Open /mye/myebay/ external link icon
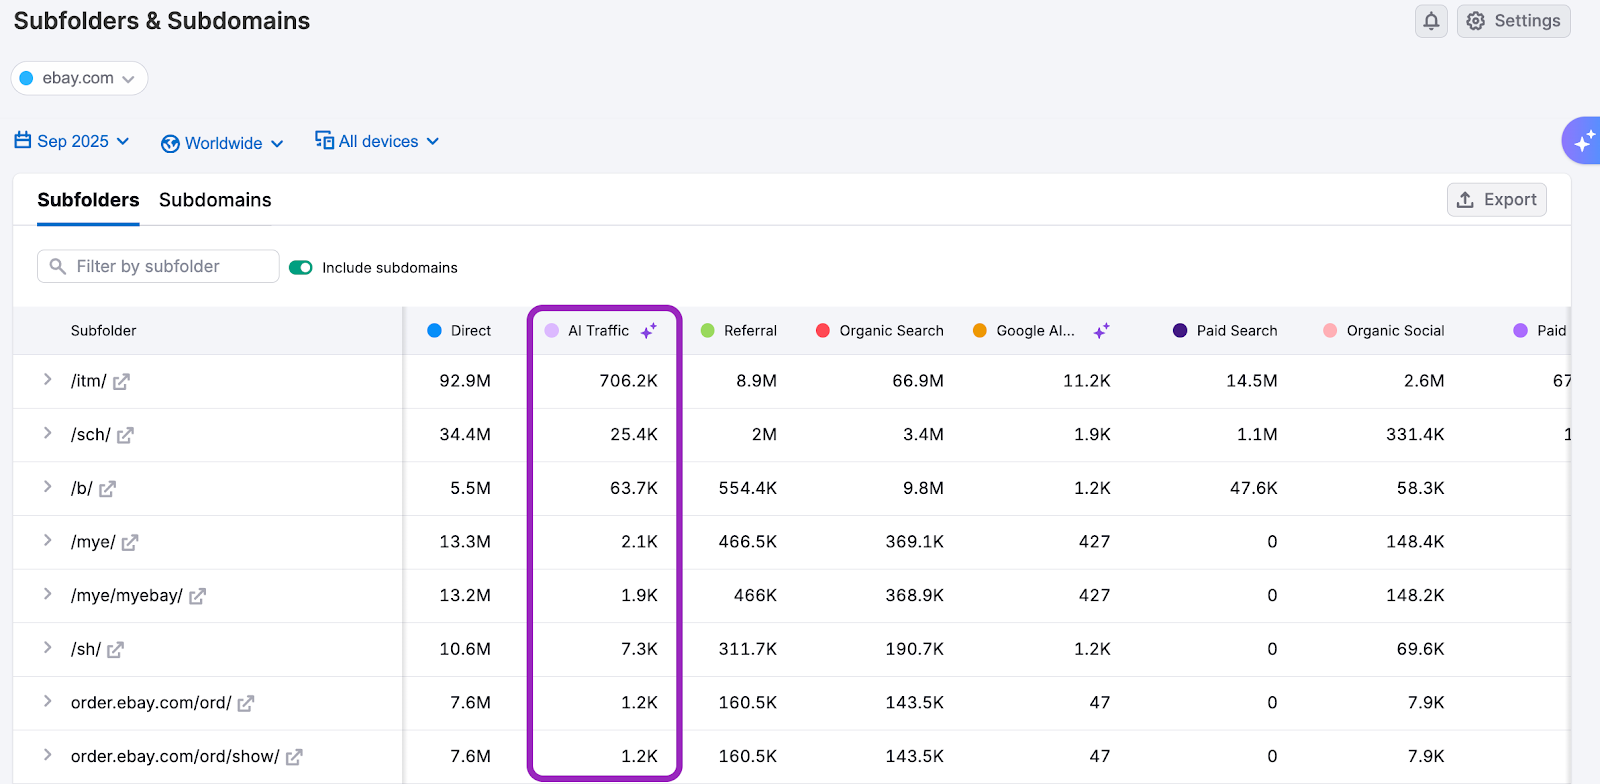Screen dimensions: 1600x784 click(x=197, y=597)
